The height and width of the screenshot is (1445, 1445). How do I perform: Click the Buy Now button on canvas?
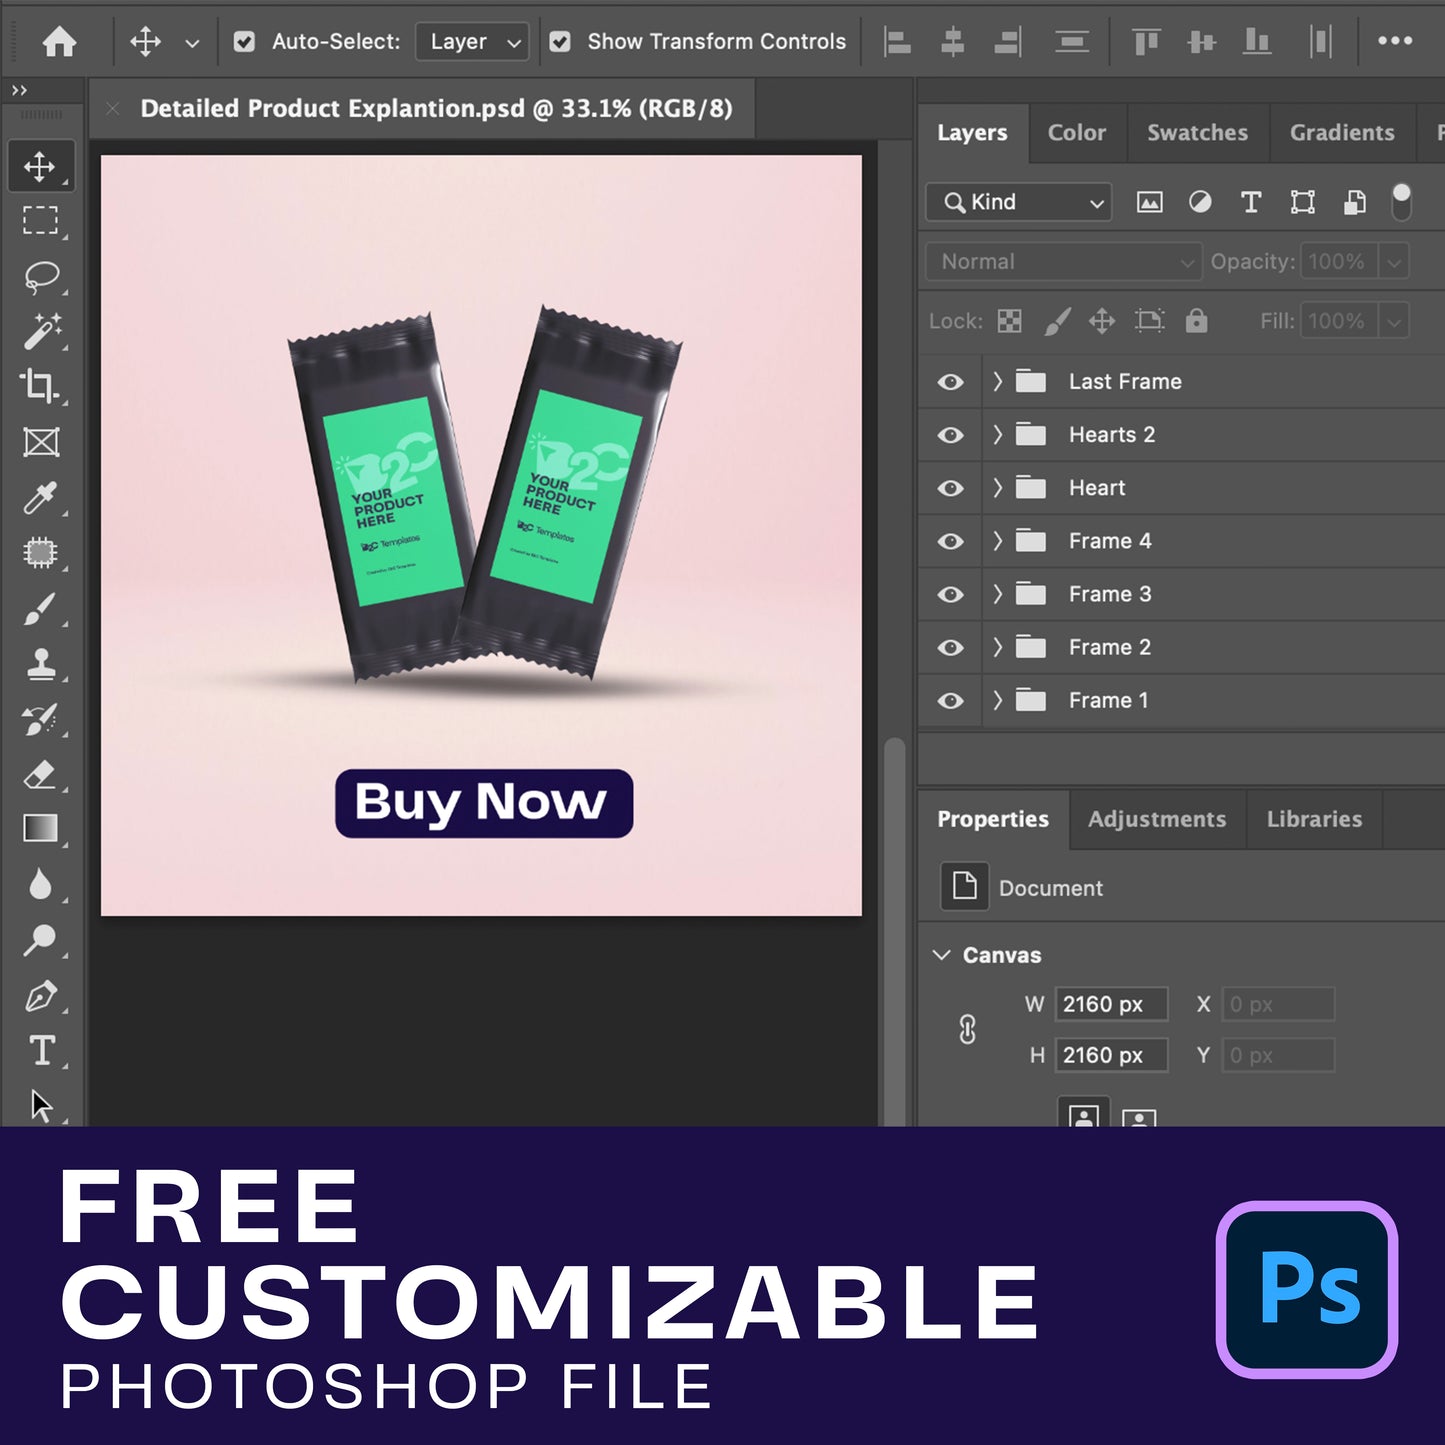(x=484, y=803)
